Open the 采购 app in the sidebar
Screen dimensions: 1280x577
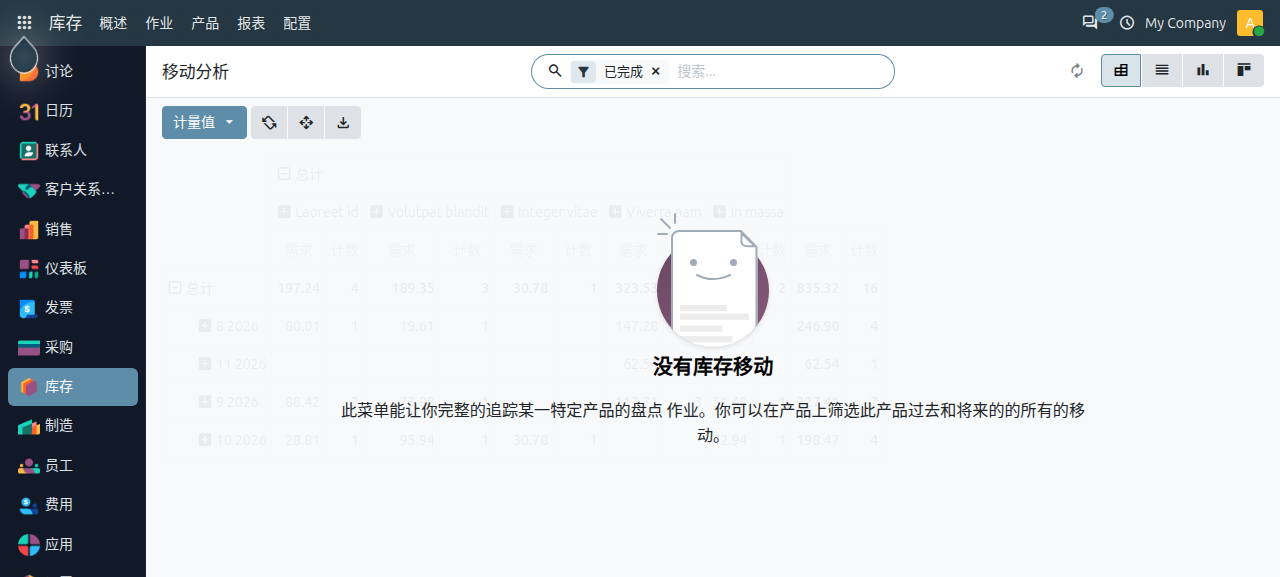coord(73,347)
